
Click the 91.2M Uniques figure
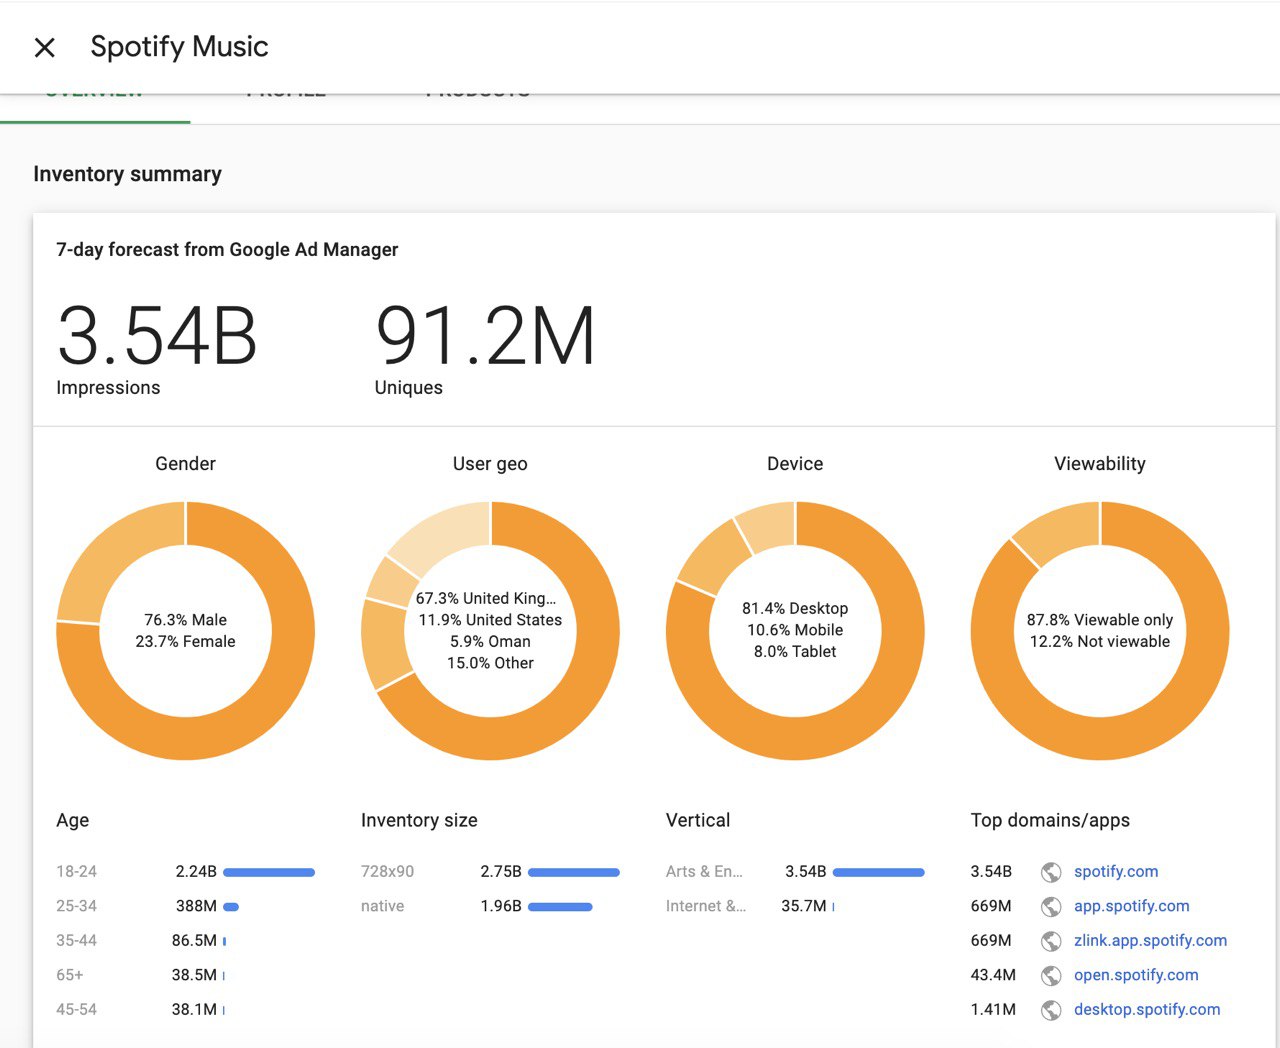click(x=485, y=336)
